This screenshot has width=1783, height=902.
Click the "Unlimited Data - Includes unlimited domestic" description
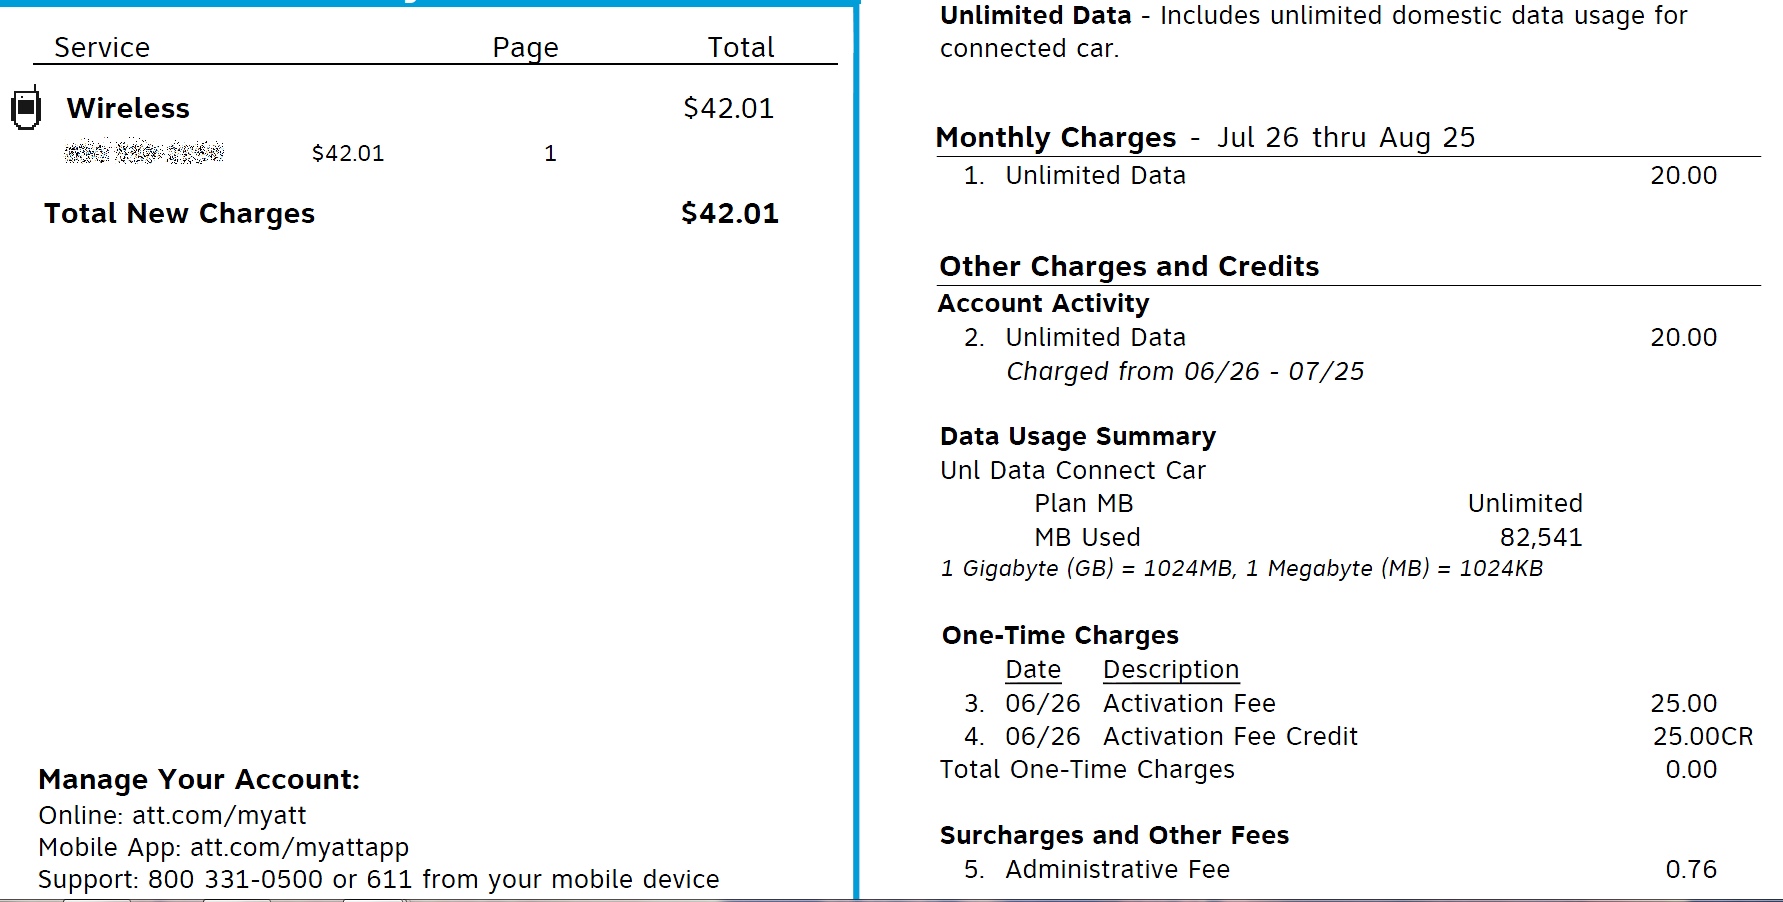tap(1314, 16)
